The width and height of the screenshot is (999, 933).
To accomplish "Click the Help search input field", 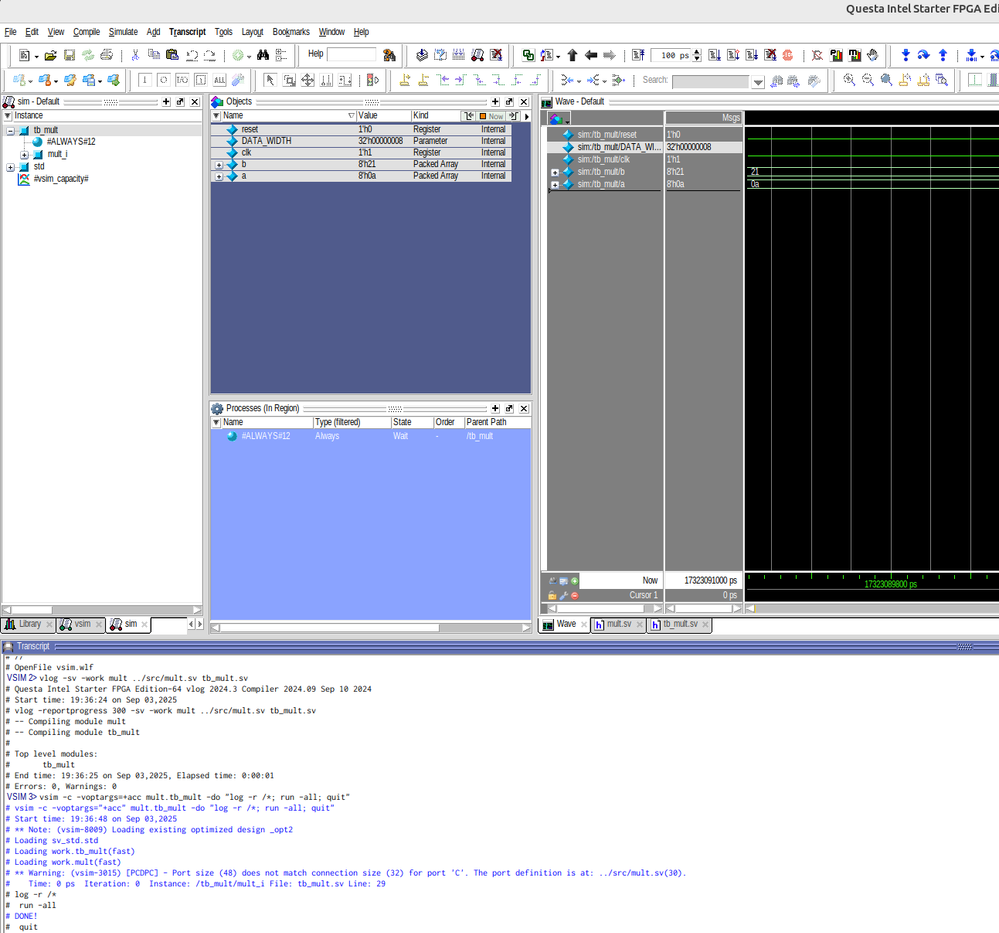I will [x=351, y=55].
